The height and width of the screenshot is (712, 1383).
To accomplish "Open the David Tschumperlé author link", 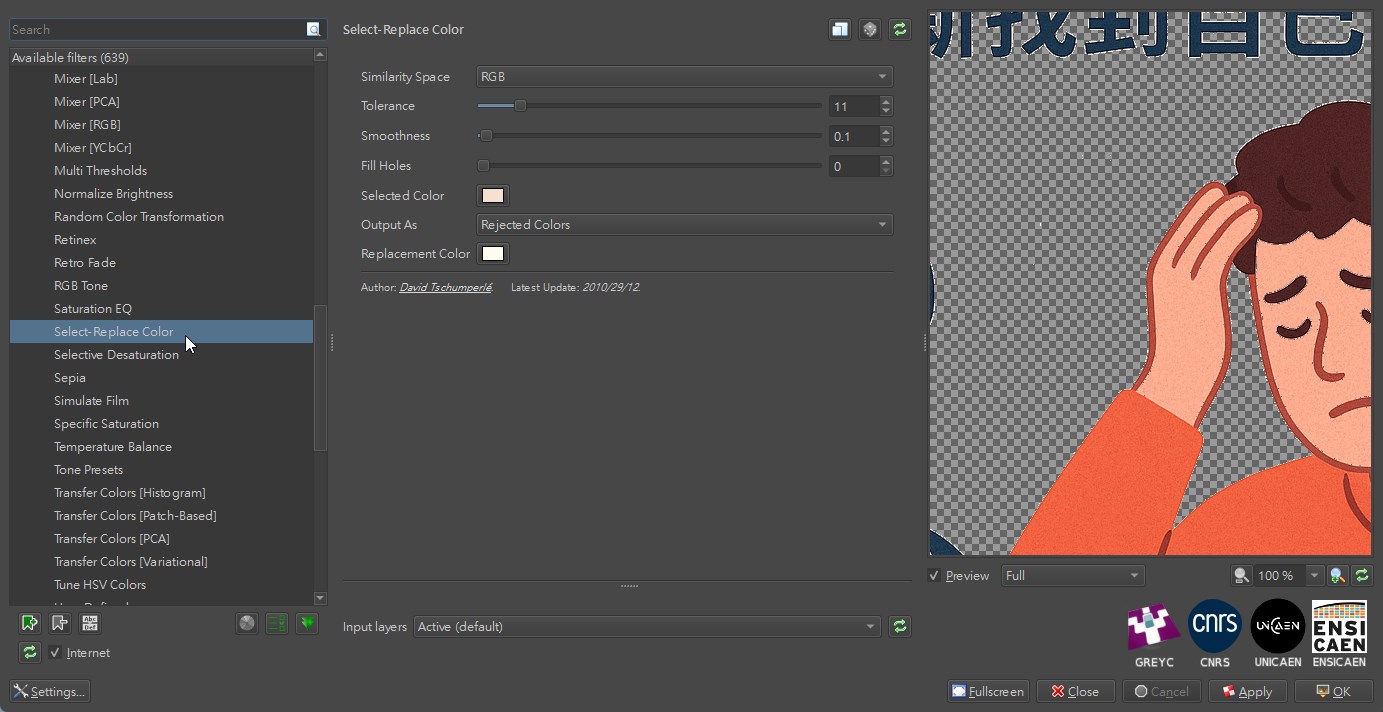I will pyautogui.click(x=445, y=288).
